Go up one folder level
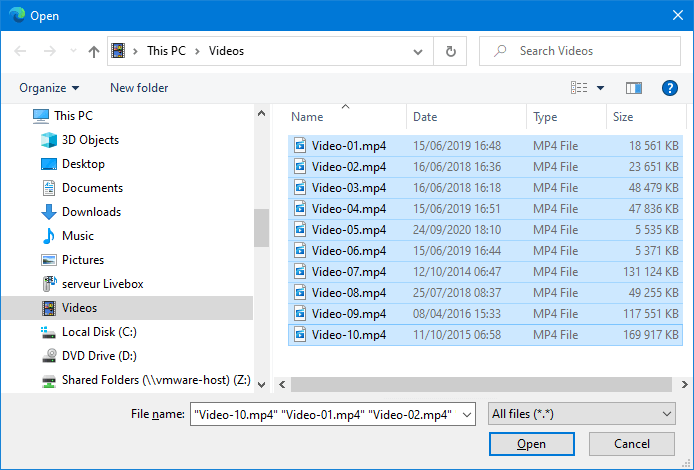 94,51
